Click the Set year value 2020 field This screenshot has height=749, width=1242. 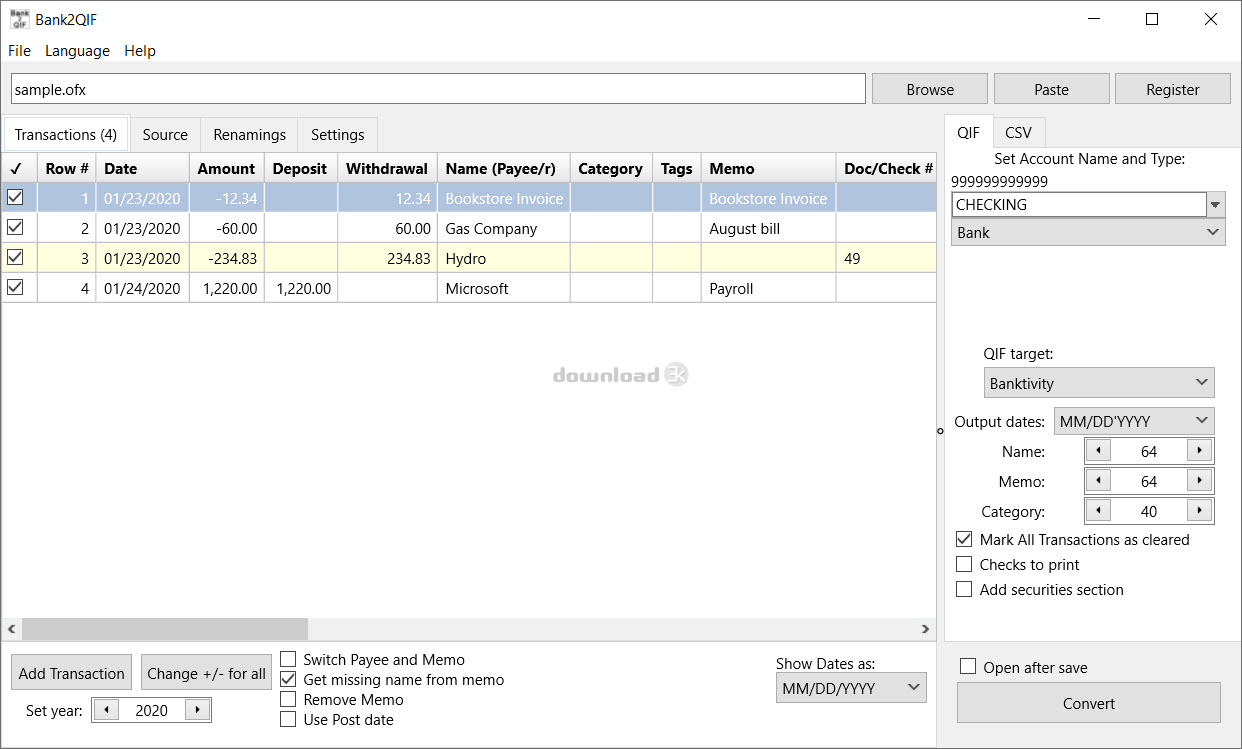[x=152, y=710]
